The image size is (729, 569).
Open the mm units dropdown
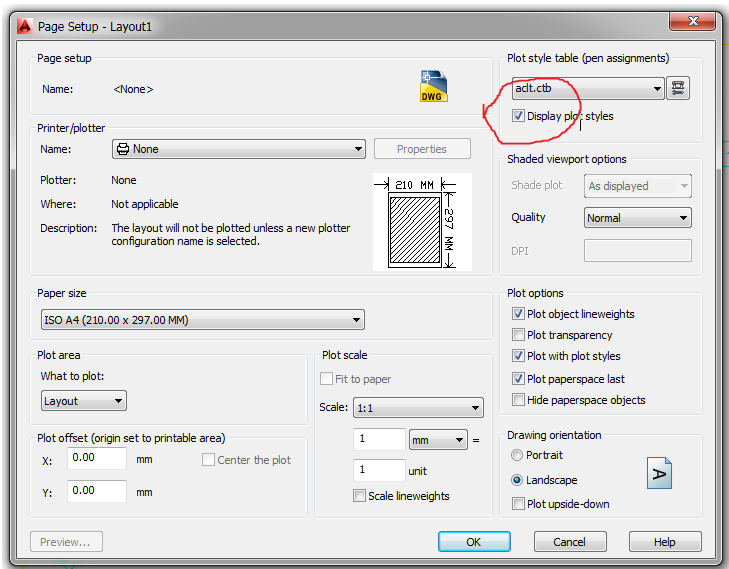coord(438,440)
